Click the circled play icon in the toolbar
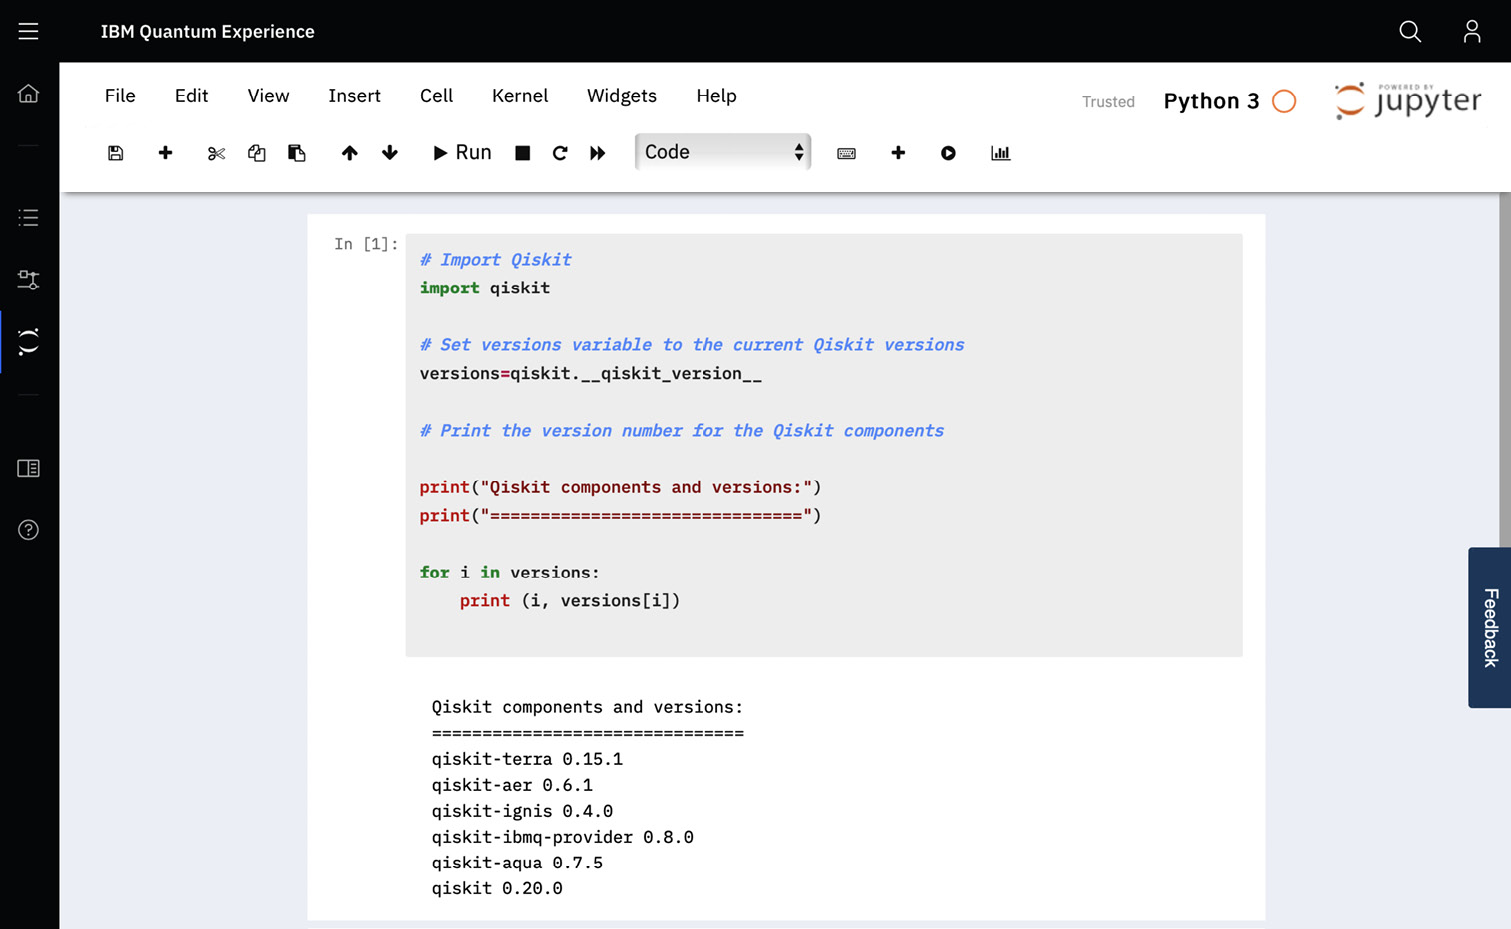1511x929 pixels. pyautogui.click(x=948, y=153)
